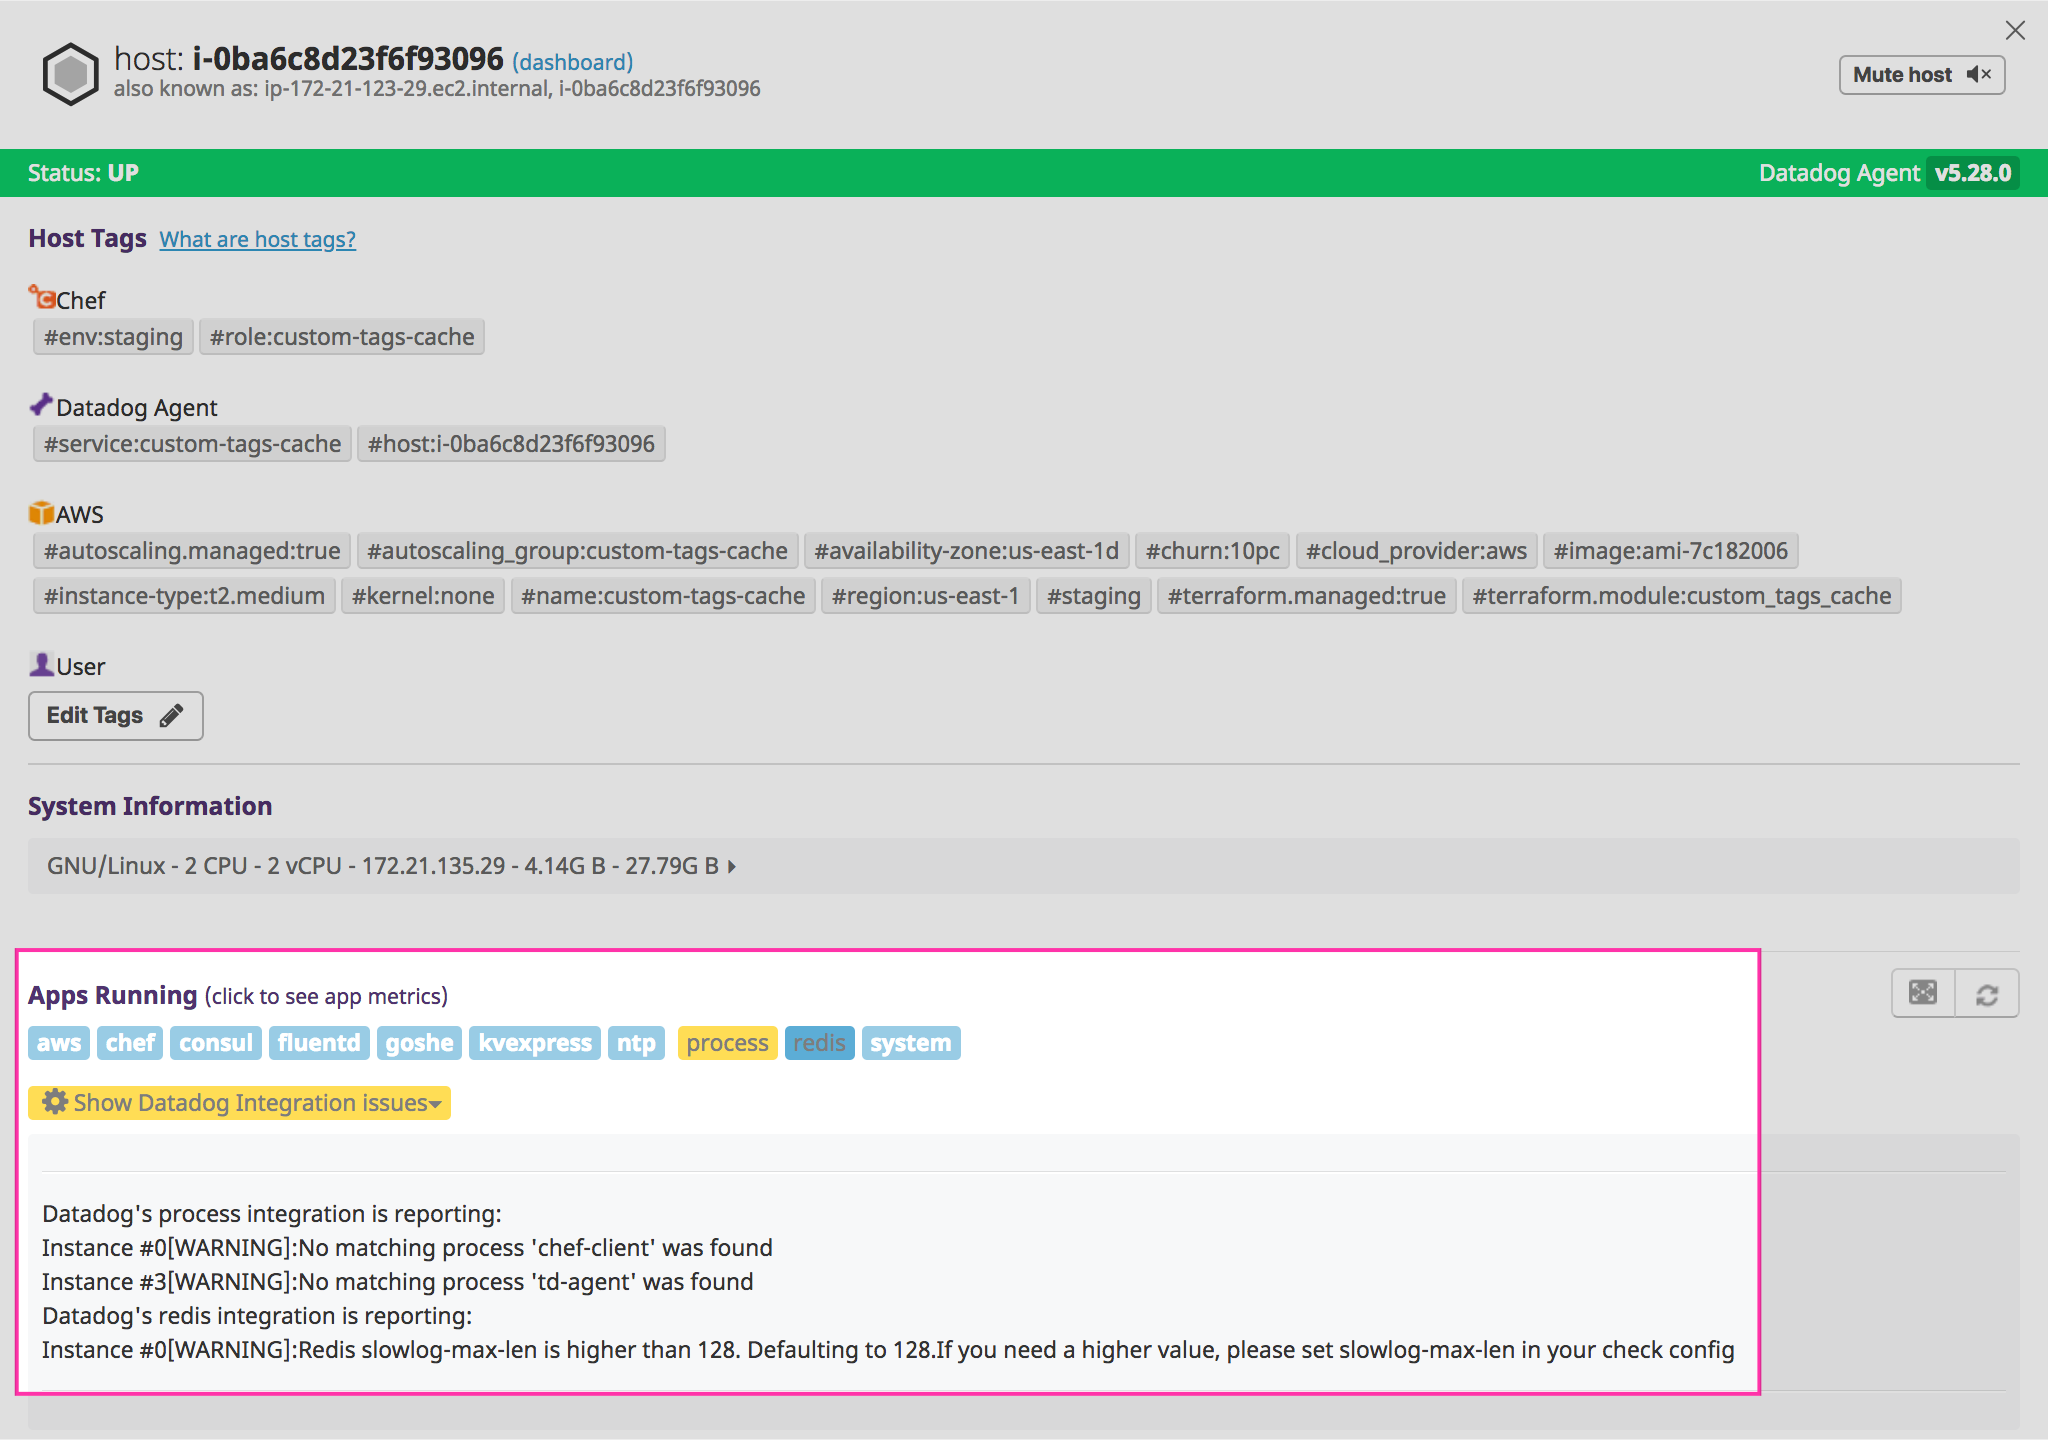Screen dimensions: 2048x1440
Task: Select the #env:staging Chef tag
Action: (112, 336)
